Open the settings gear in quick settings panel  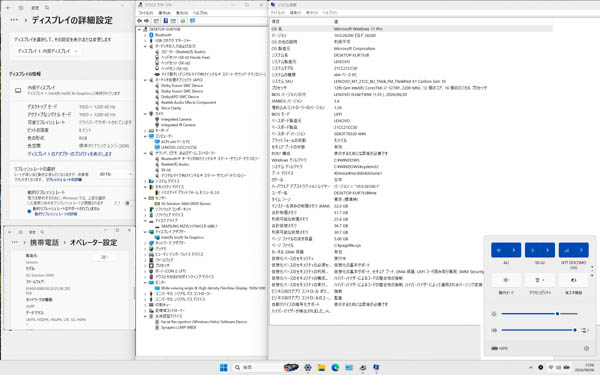586,348
